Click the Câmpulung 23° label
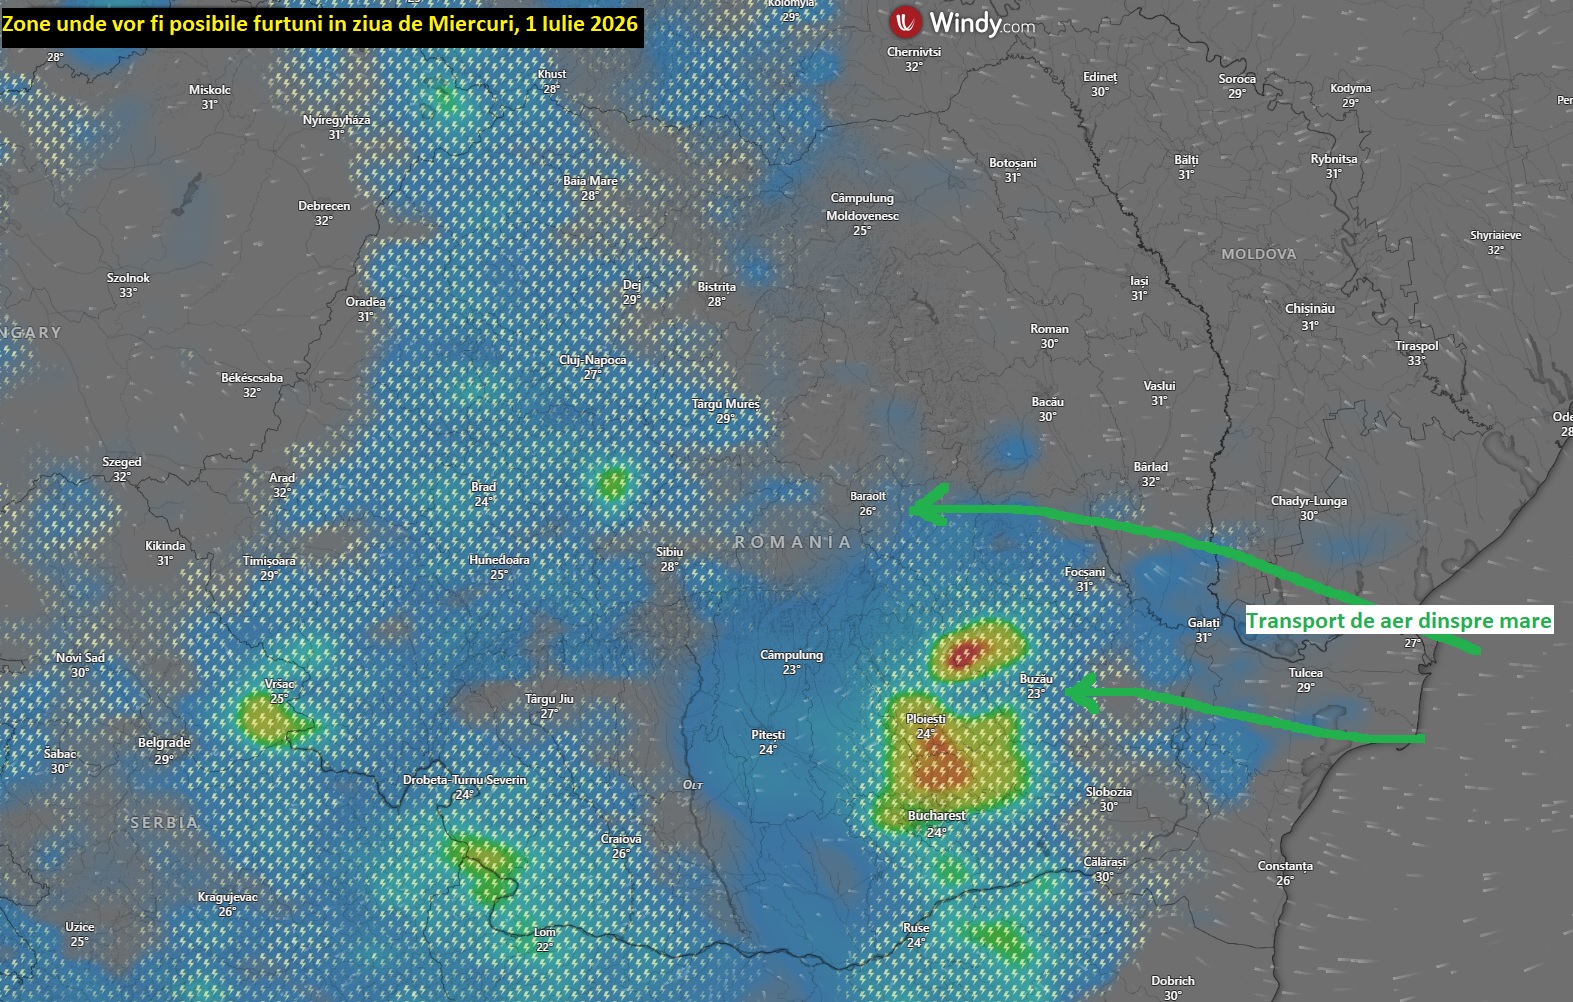 pyautogui.click(x=791, y=662)
